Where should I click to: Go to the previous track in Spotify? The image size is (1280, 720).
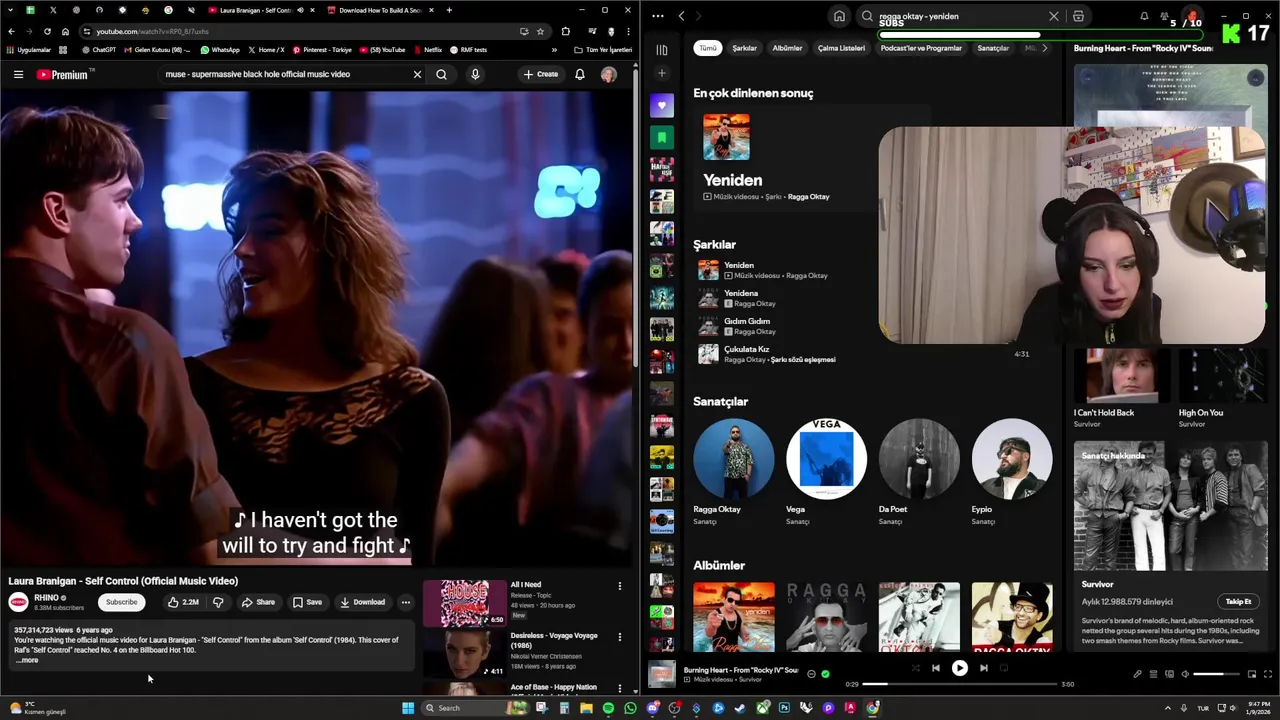[935, 668]
